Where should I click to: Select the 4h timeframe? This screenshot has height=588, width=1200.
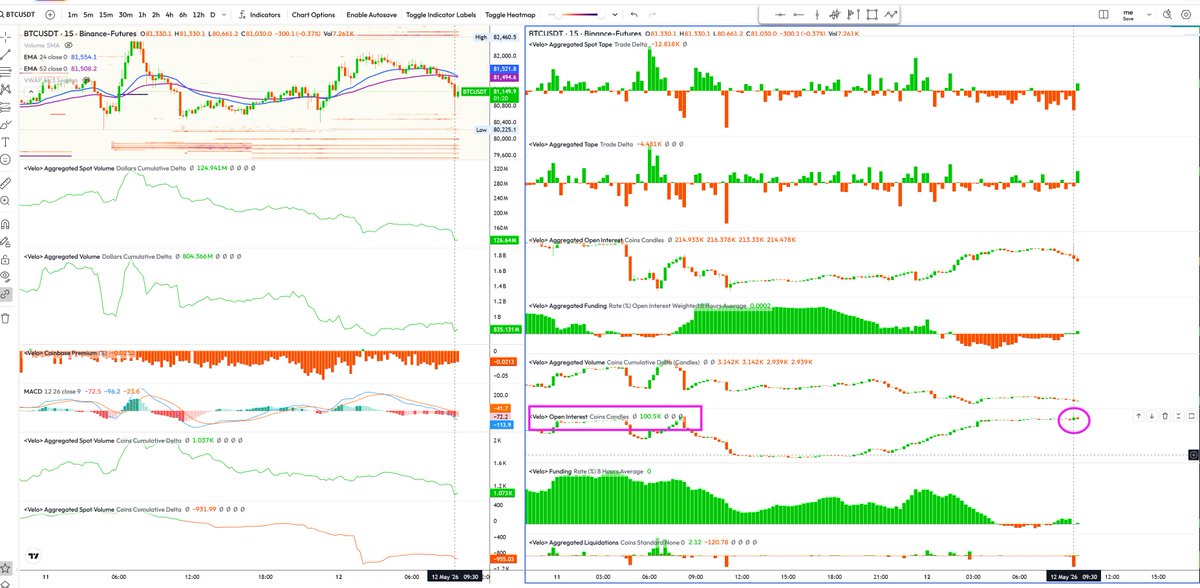(x=169, y=15)
